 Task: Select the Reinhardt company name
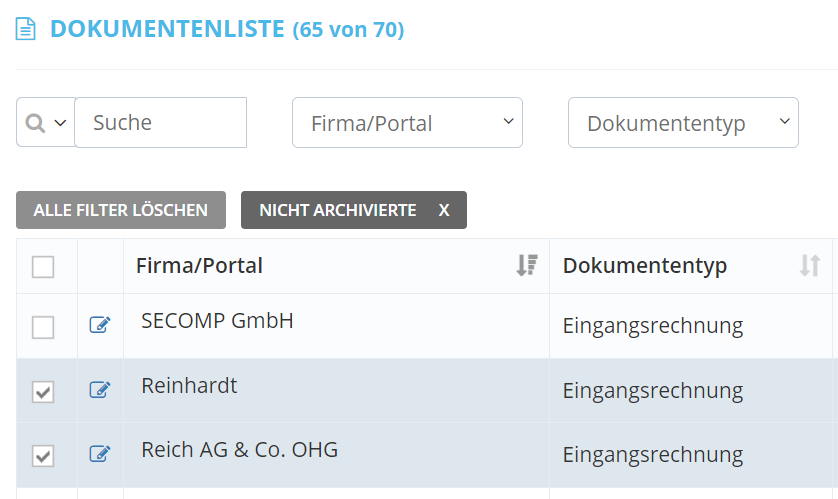[189, 386]
